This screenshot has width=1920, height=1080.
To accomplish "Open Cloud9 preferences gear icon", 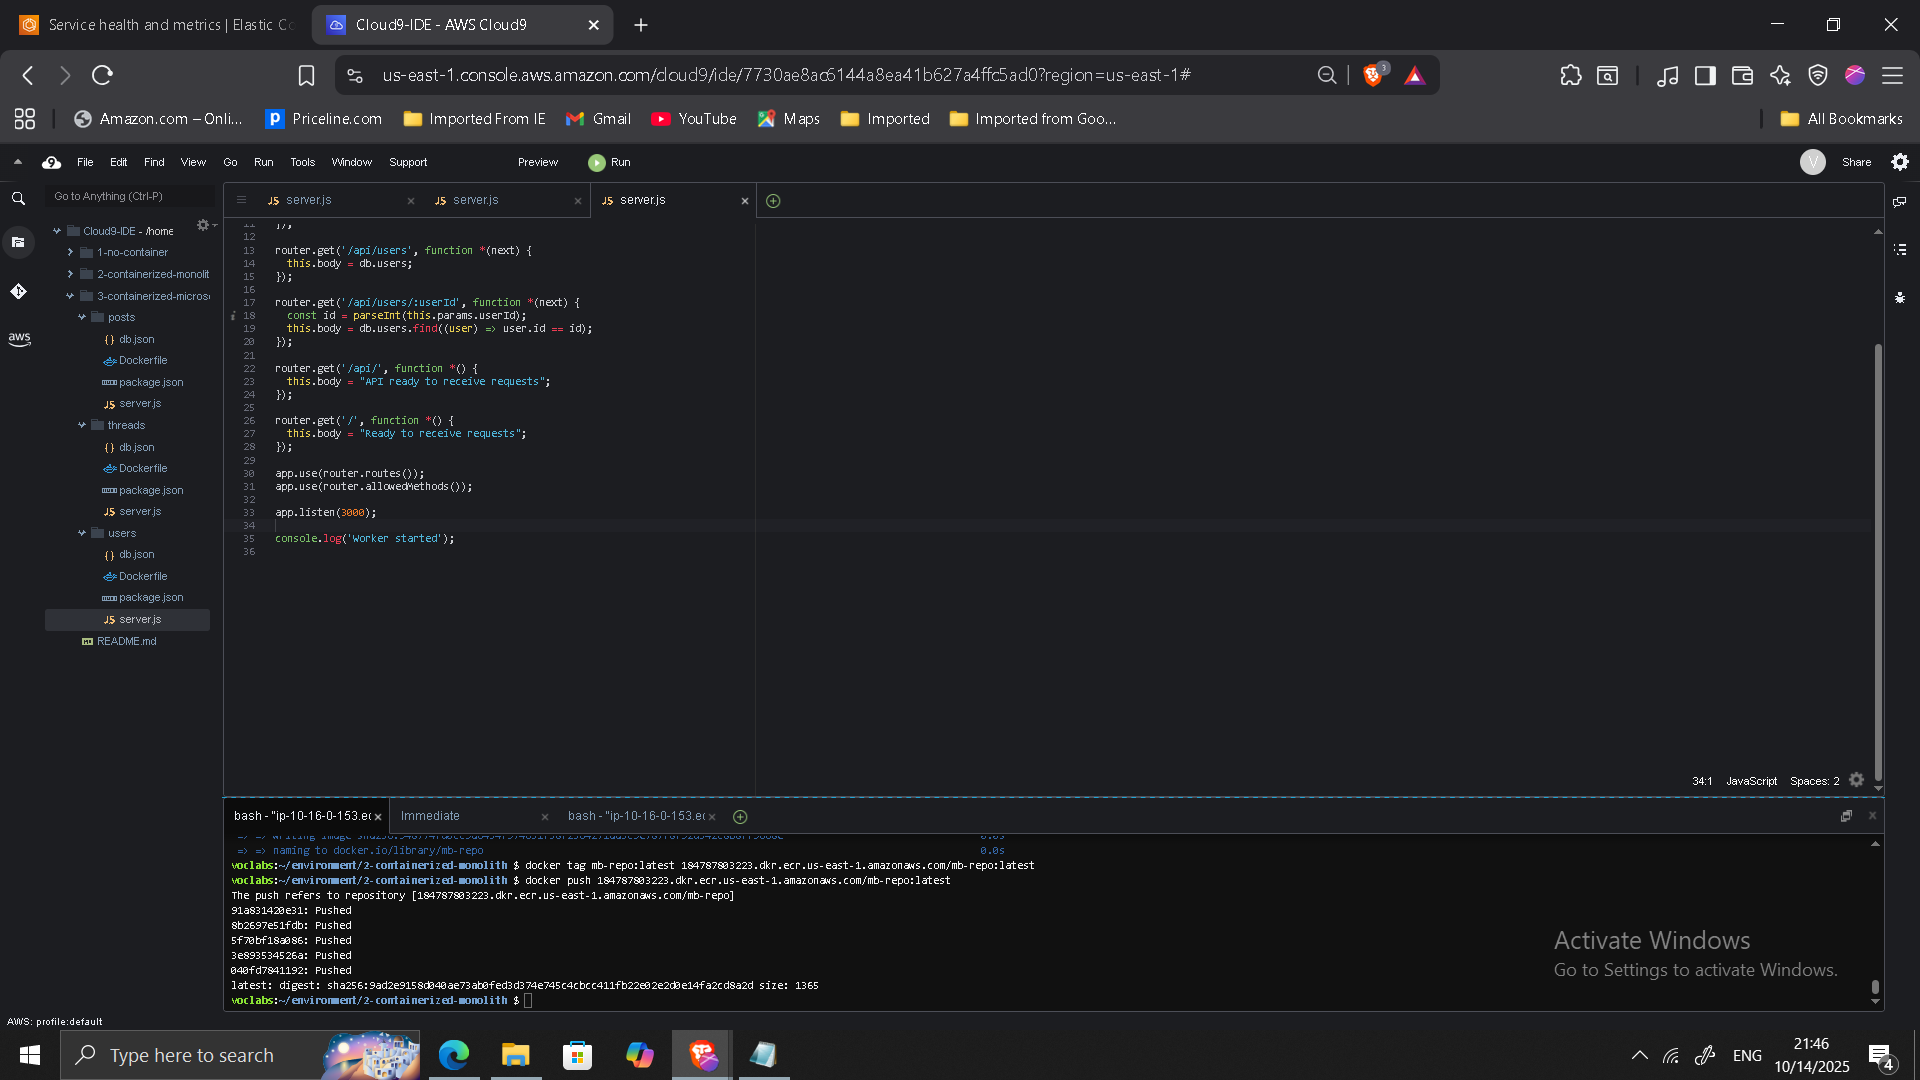I will point(1900,162).
